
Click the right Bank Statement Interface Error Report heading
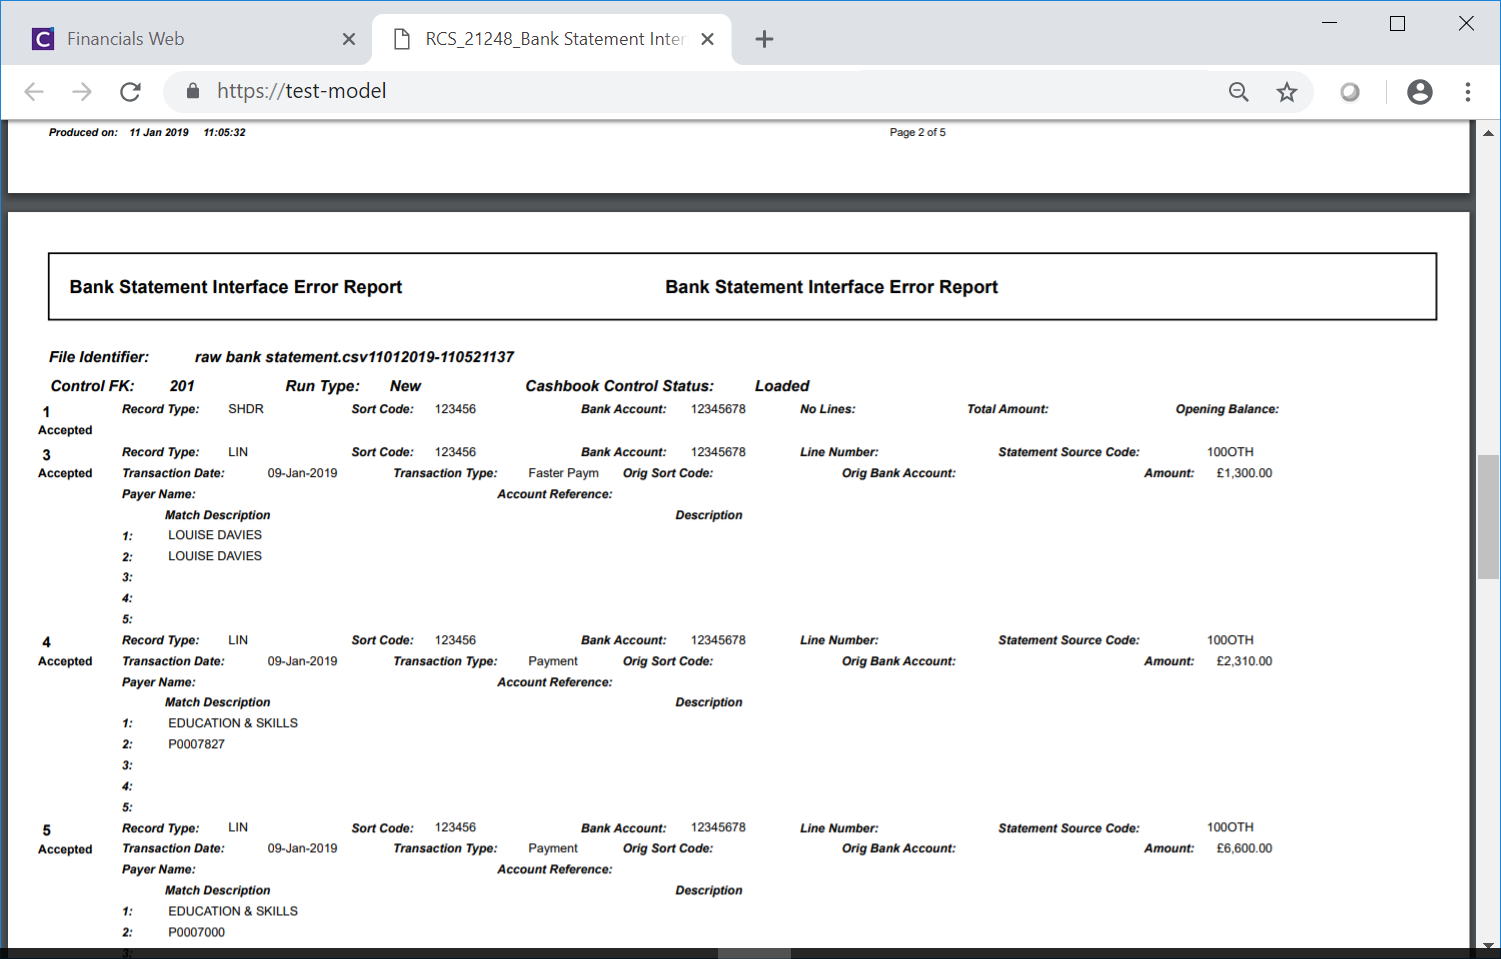(x=832, y=287)
